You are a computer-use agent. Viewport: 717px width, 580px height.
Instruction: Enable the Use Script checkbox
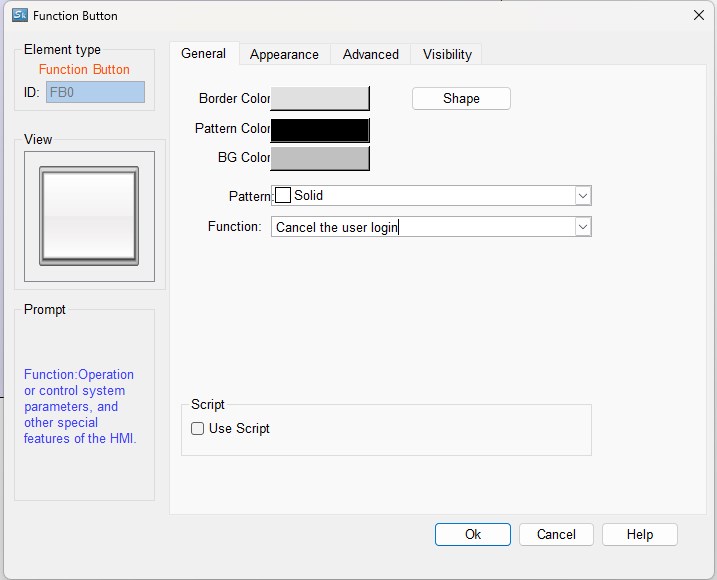click(x=198, y=429)
